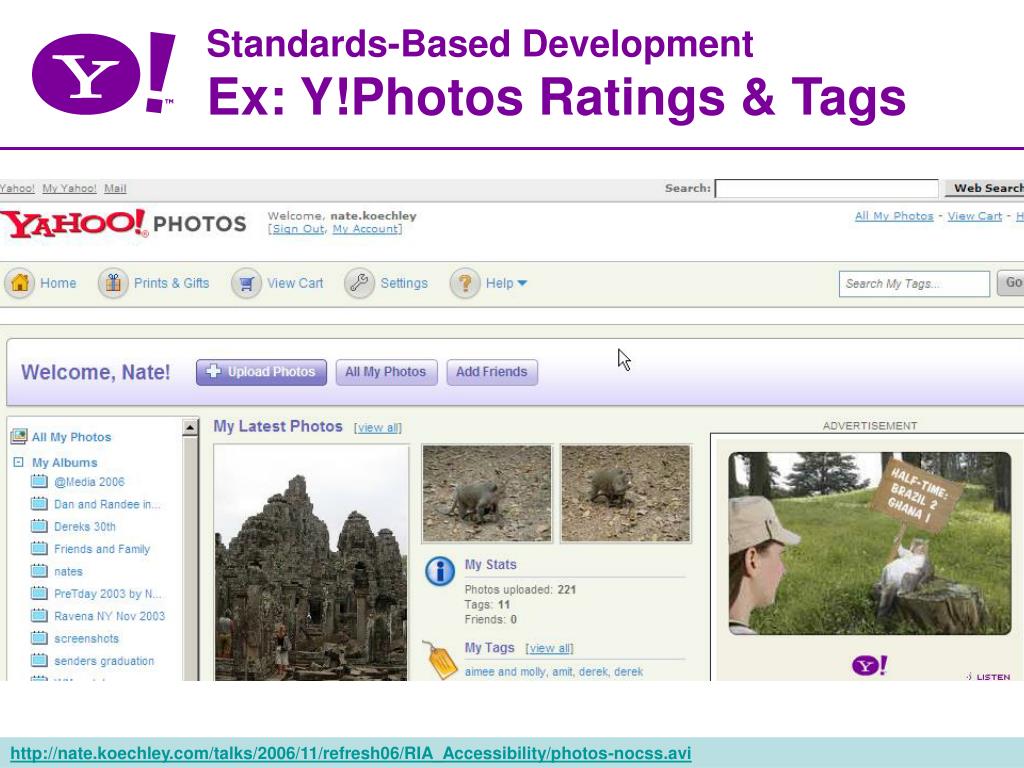1024x768 pixels.
Task: Open the large temple ruins photo
Action: point(311,563)
